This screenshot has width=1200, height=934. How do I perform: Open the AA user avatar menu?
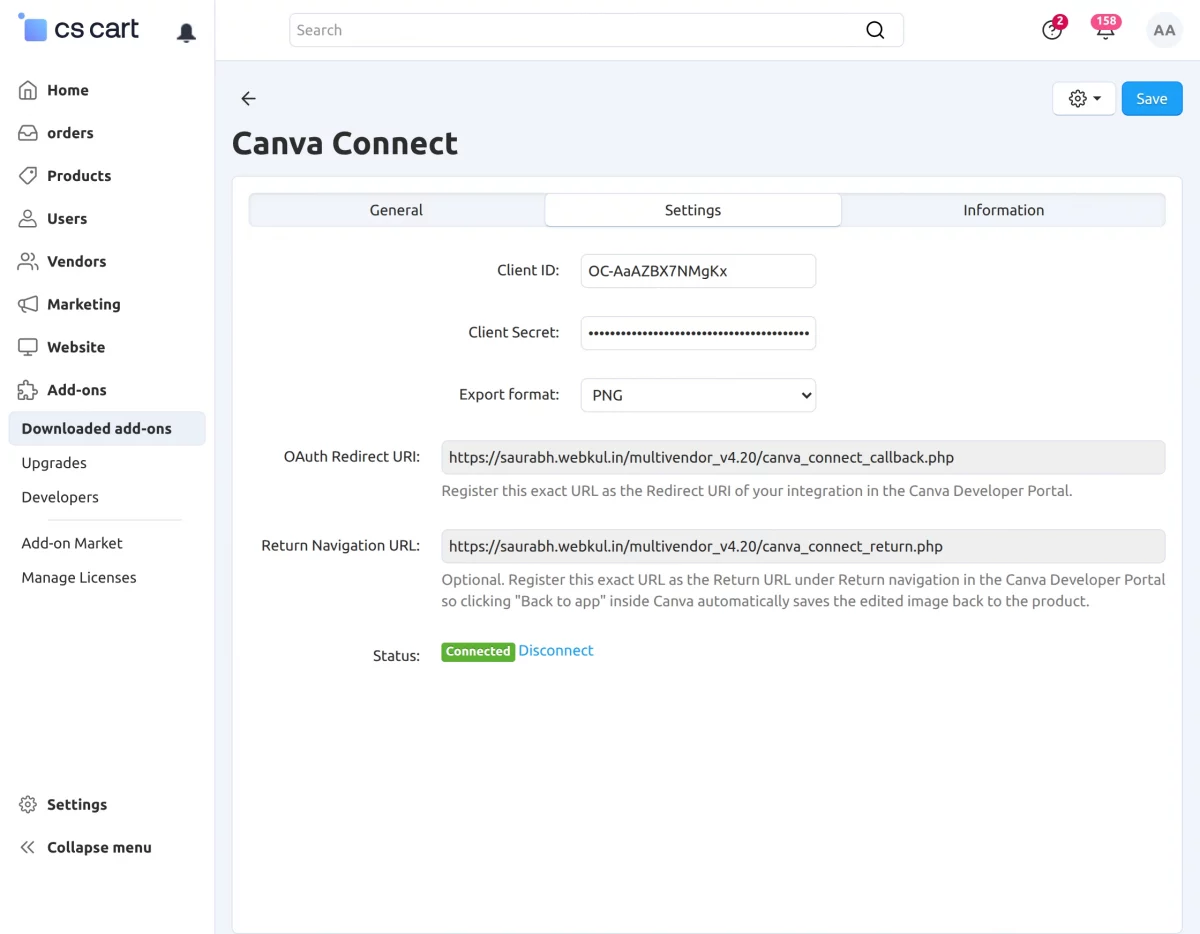1164,30
